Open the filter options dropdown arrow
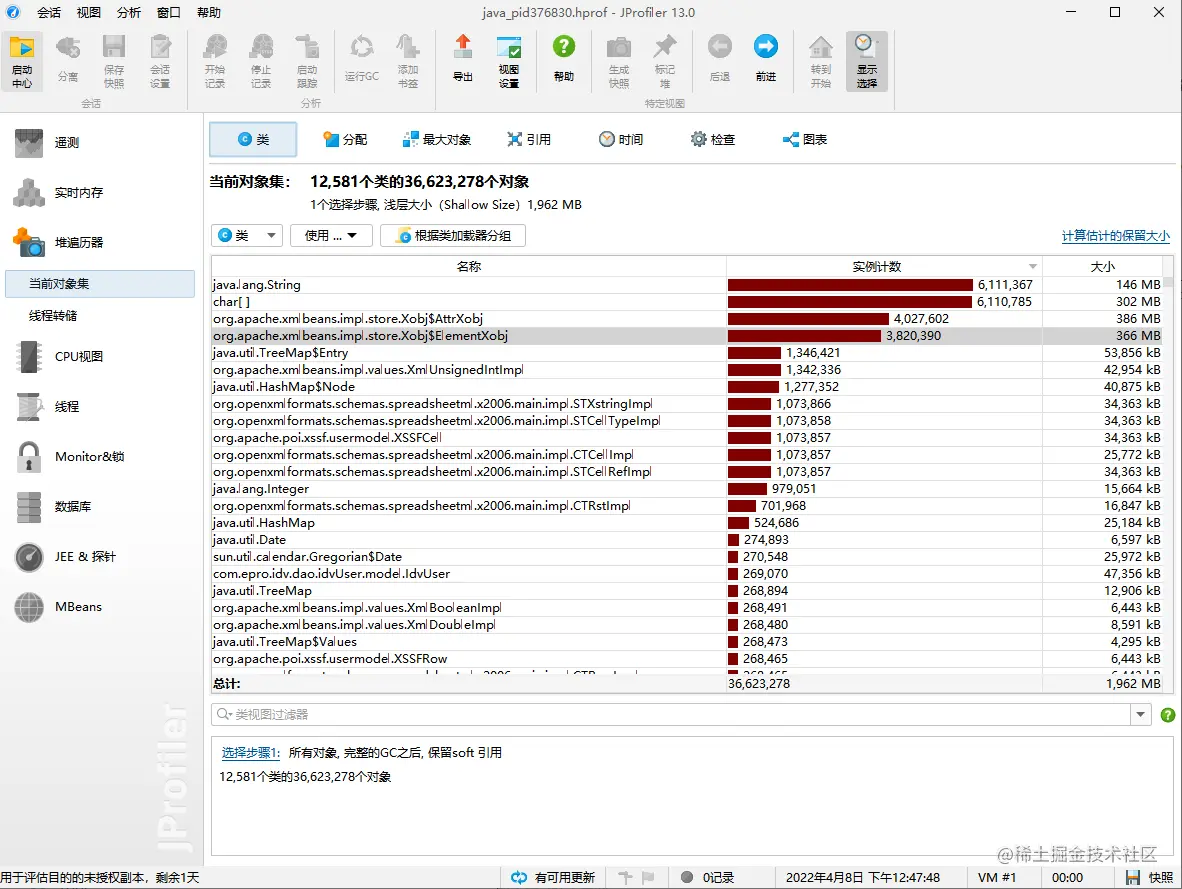This screenshot has width=1182, height=889. click(1140, 713)
